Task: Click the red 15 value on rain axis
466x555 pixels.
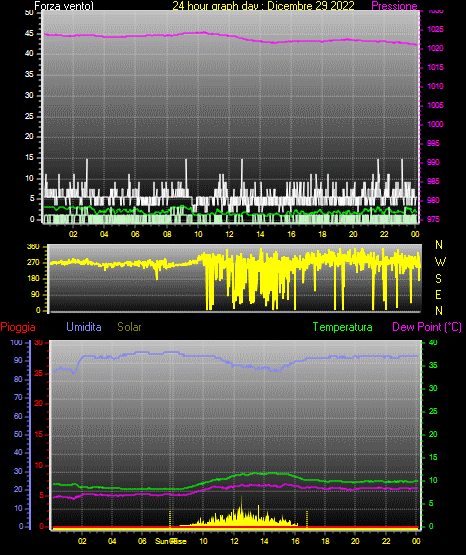Action: [39, 434]
